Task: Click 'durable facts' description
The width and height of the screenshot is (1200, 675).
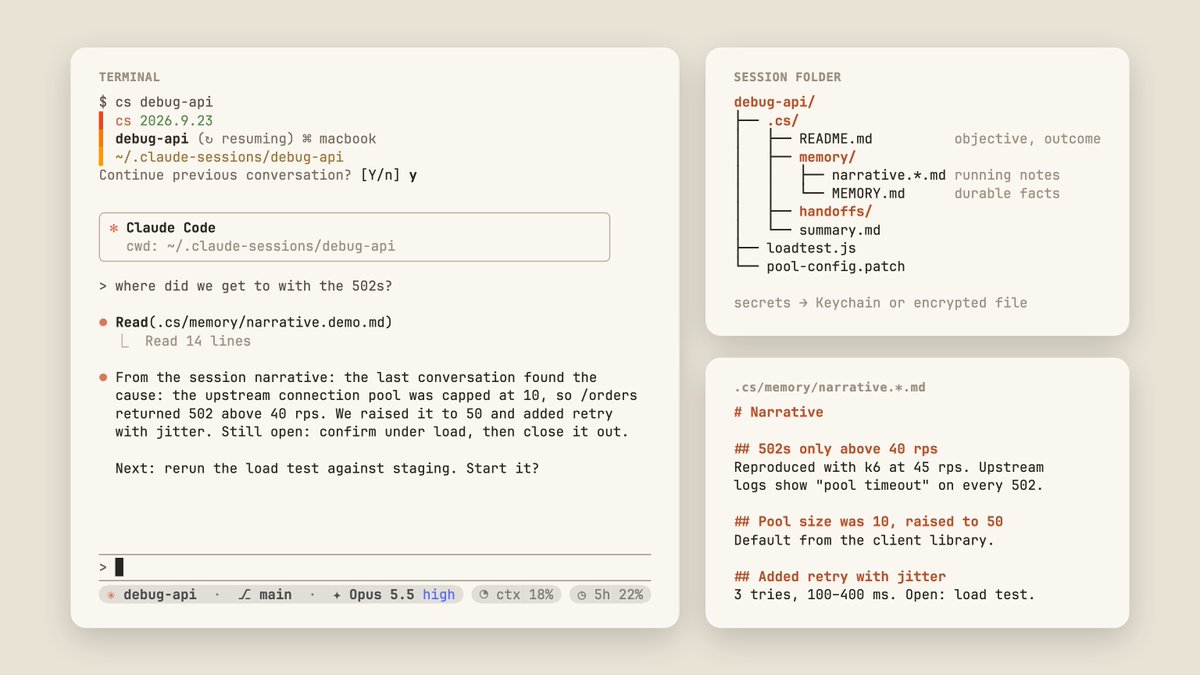Action: 1007,193
